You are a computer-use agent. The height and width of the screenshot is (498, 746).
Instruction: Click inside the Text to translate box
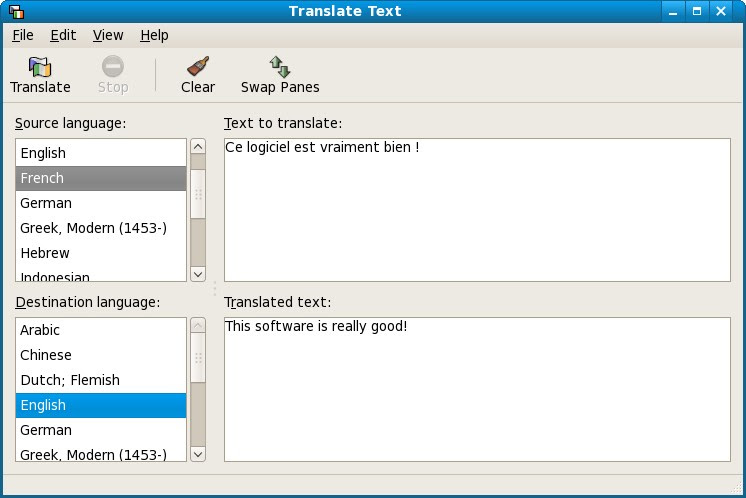click(477, 210)
